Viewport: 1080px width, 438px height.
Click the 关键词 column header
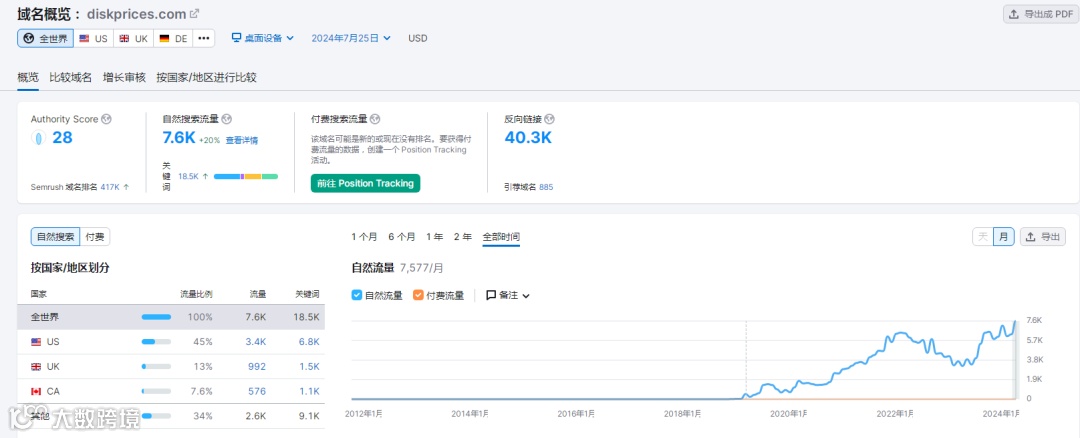click(x=307, y=294)
